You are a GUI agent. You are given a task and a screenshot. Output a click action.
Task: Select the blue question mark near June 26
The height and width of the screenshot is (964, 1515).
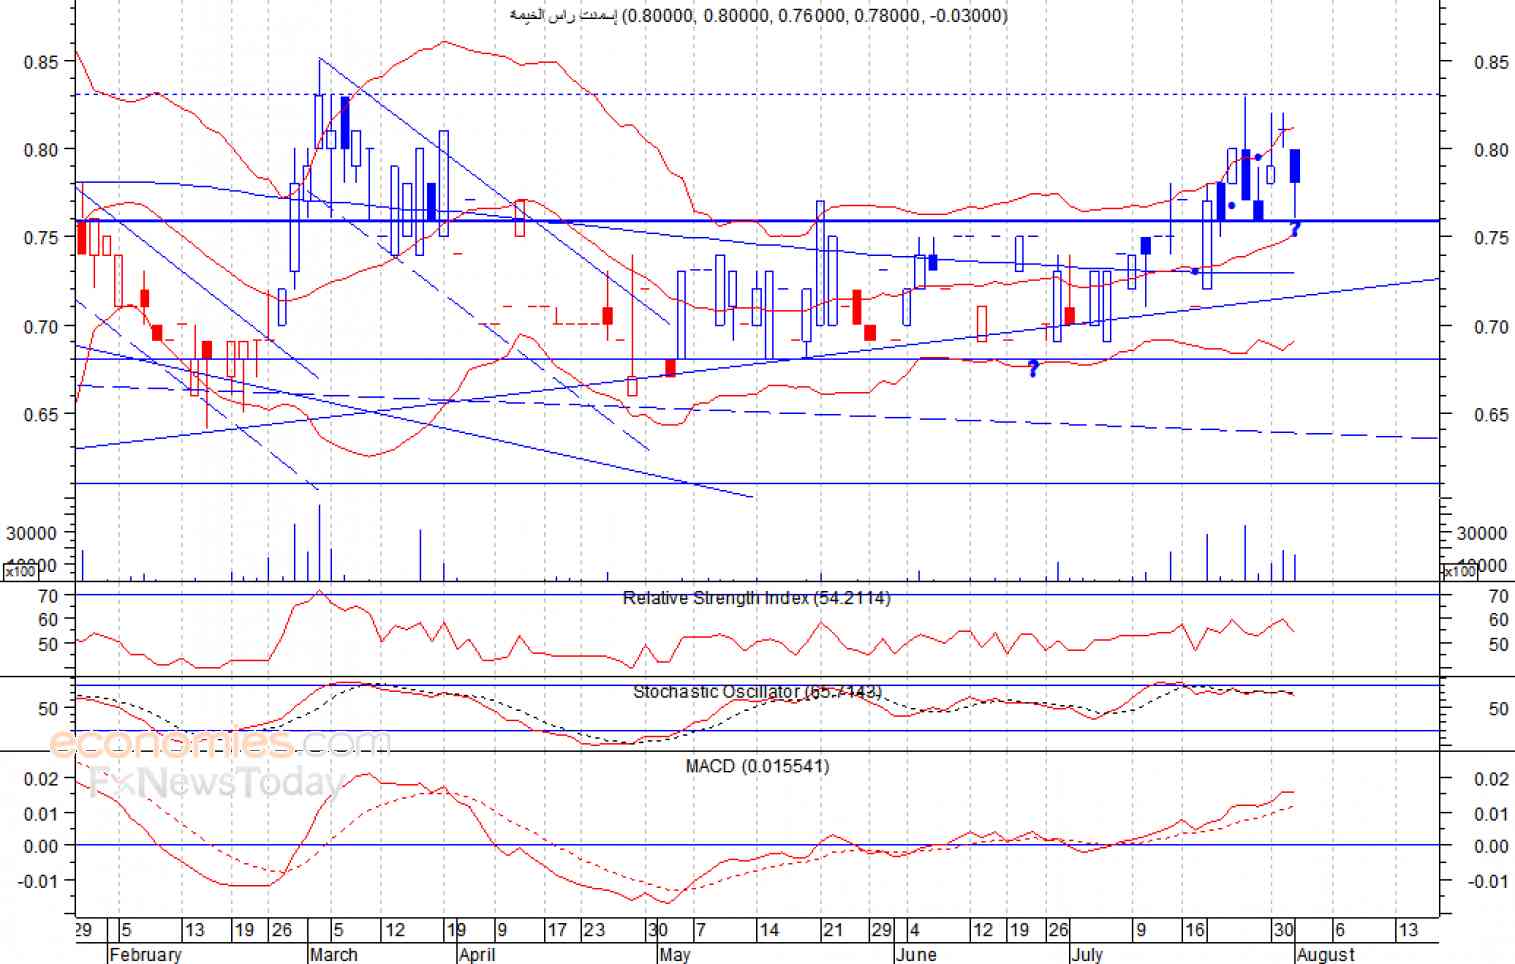tap(1033, 369)
